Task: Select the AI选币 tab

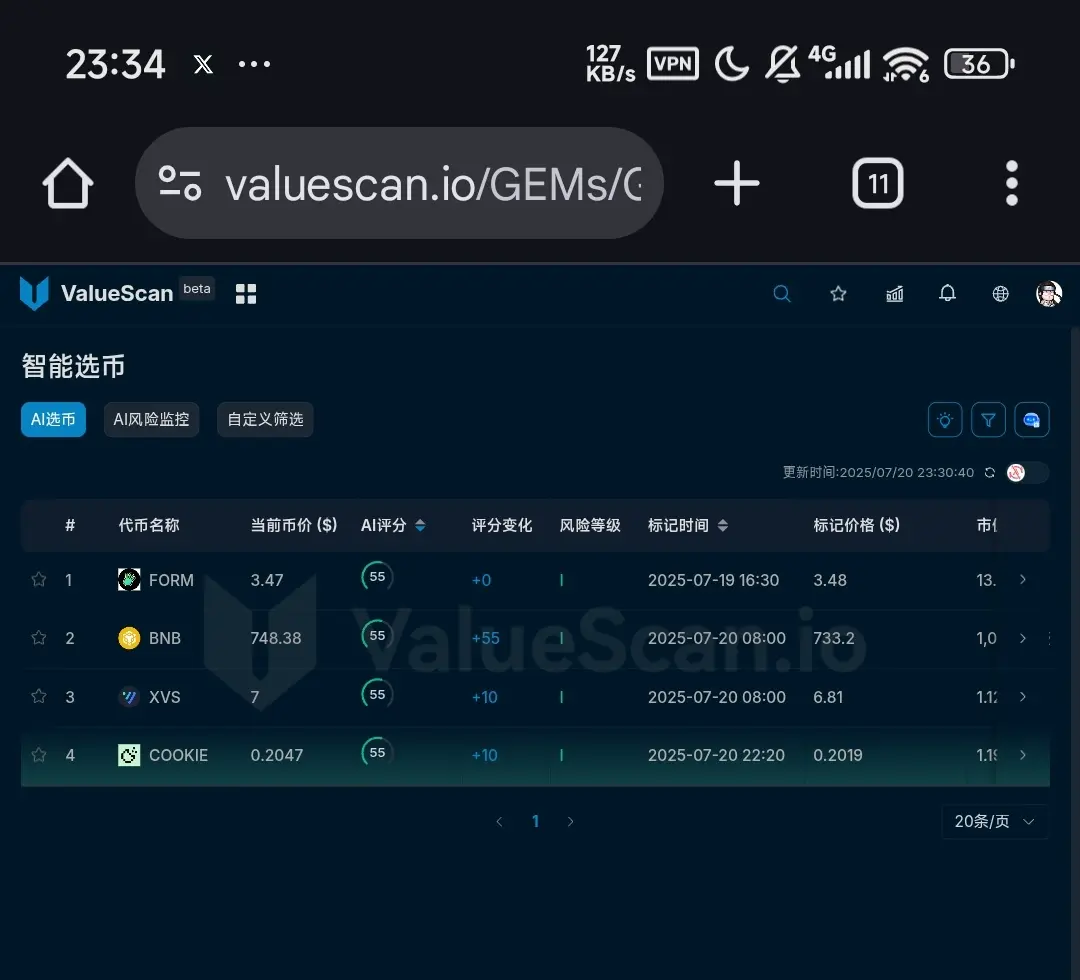Action: 53,419
